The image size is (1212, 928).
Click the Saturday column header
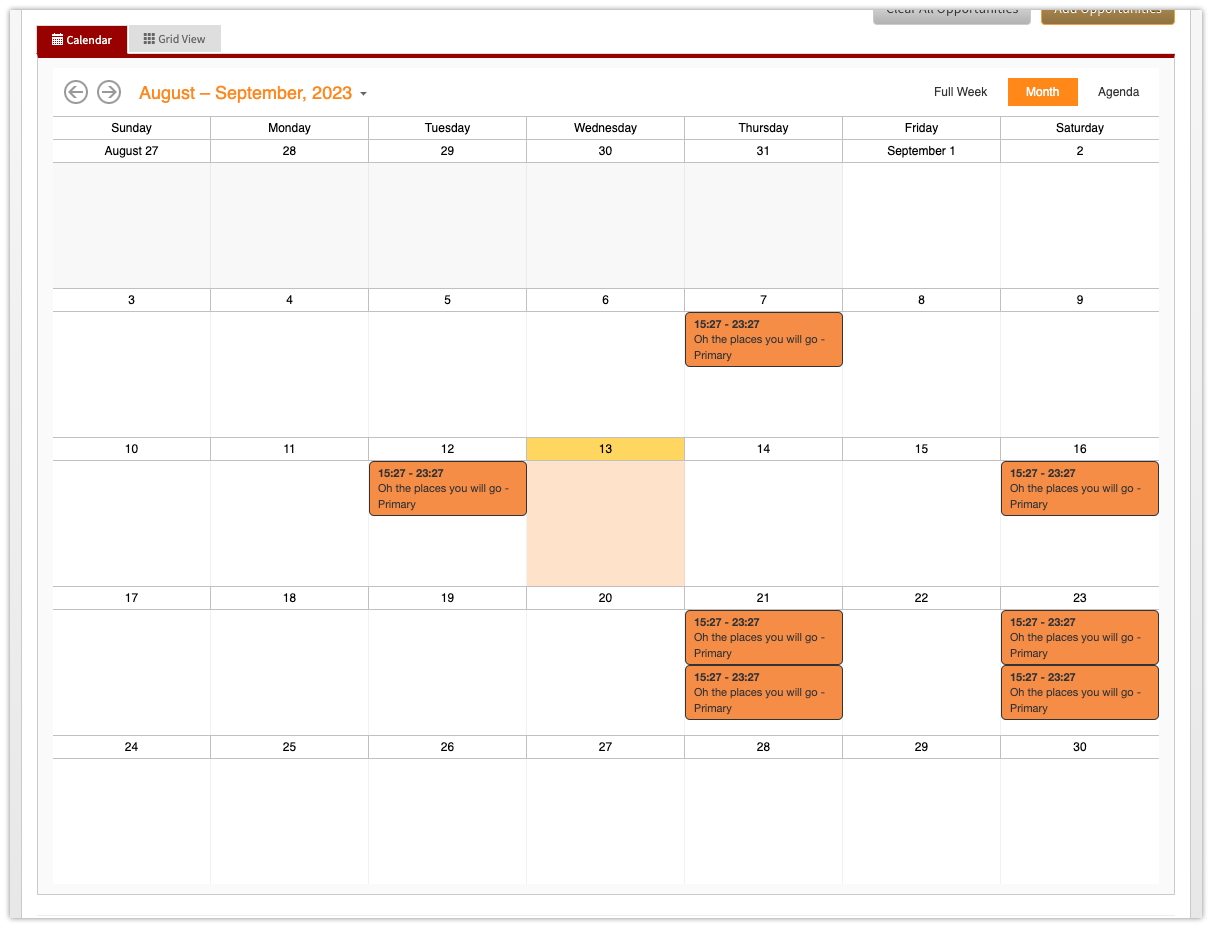click(1080, 128)
